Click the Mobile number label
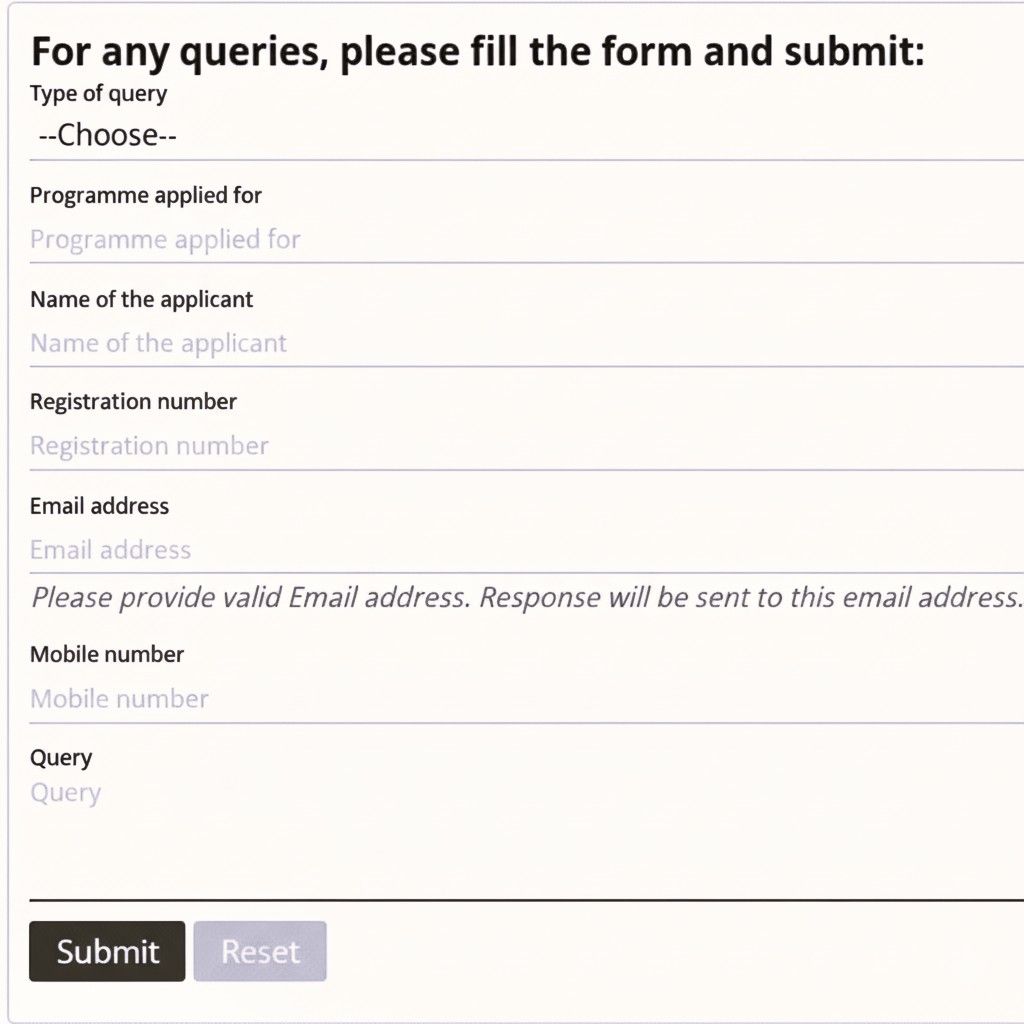This screenshot has height=1024, width=1024. [106, 654]
